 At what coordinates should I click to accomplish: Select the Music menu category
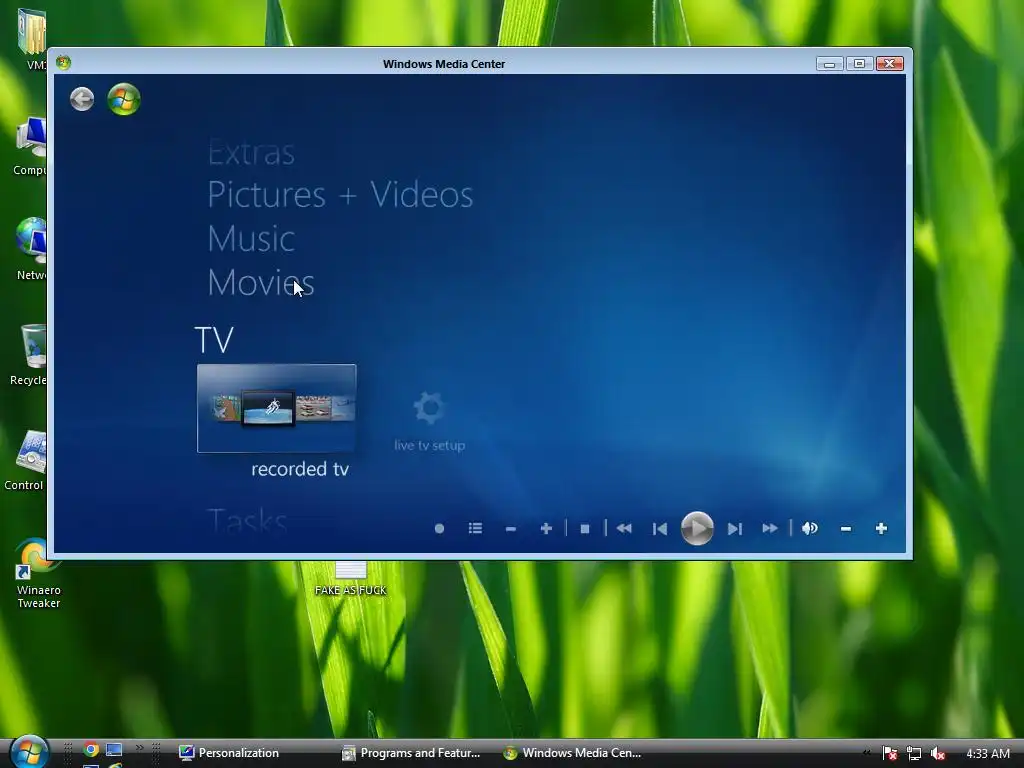click(251, 238)
